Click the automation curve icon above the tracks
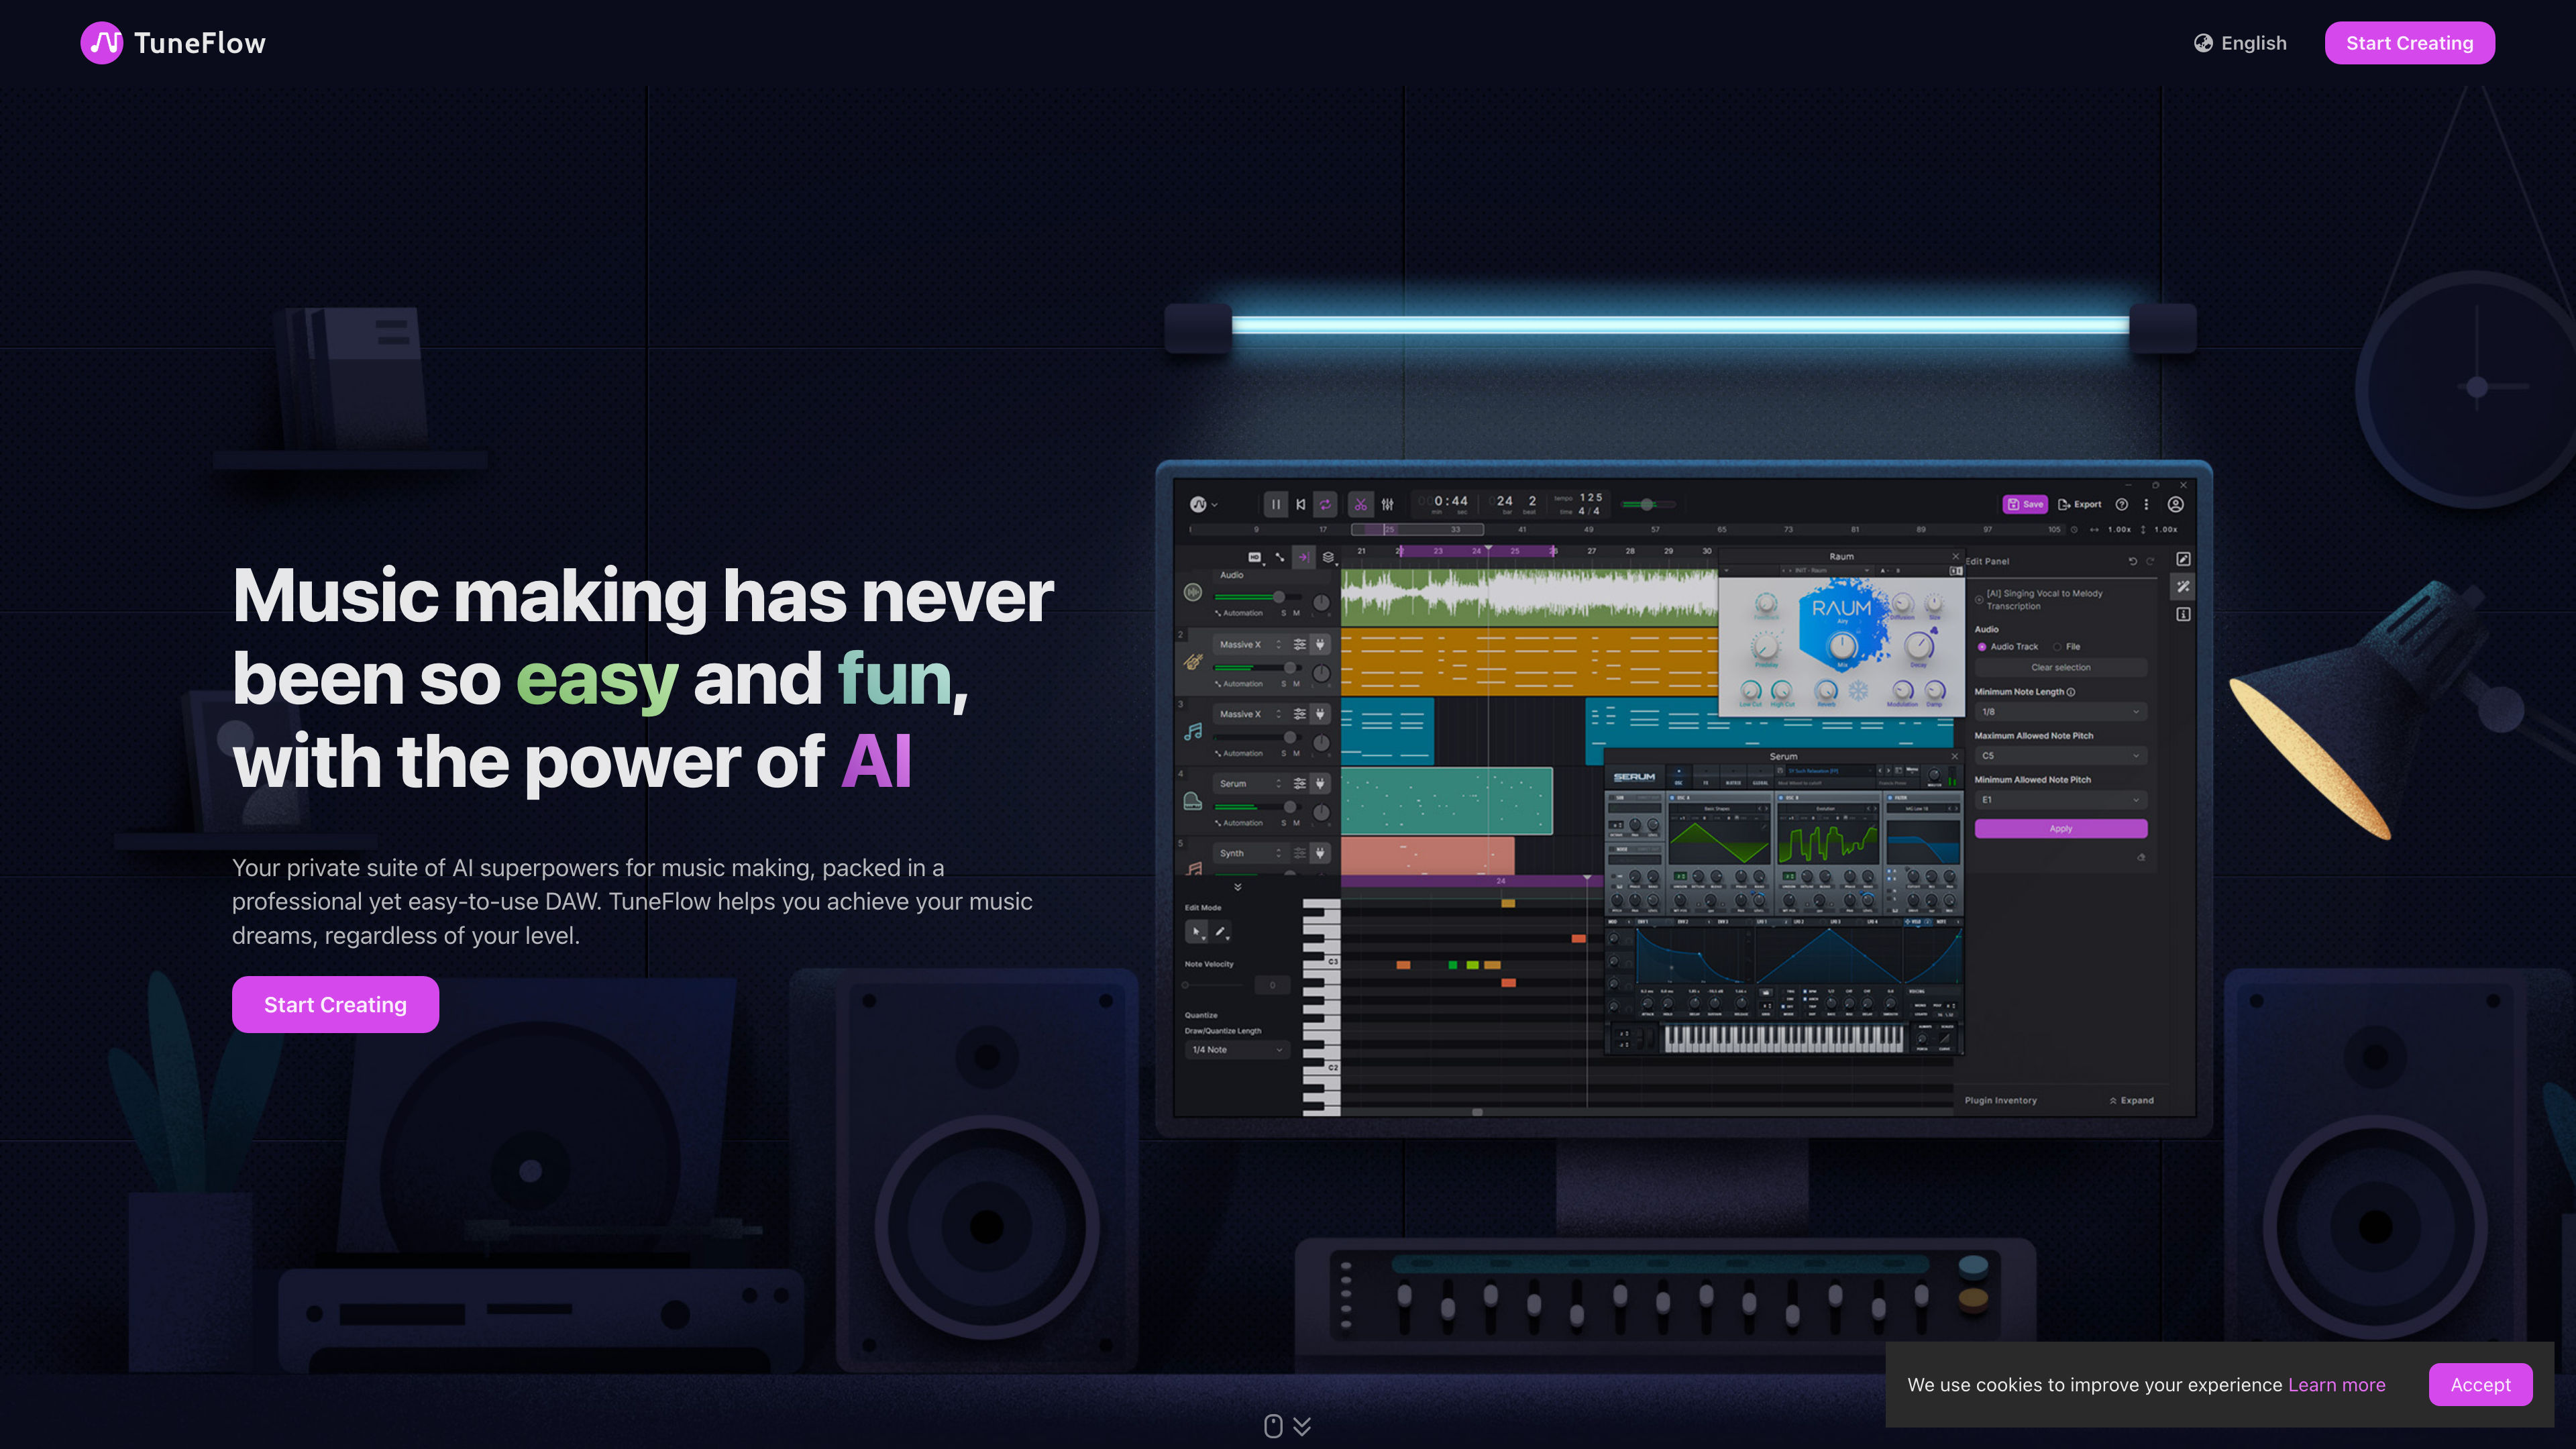The image size is (2576, 1449). pyautogui.click(x=1280, y=557)
